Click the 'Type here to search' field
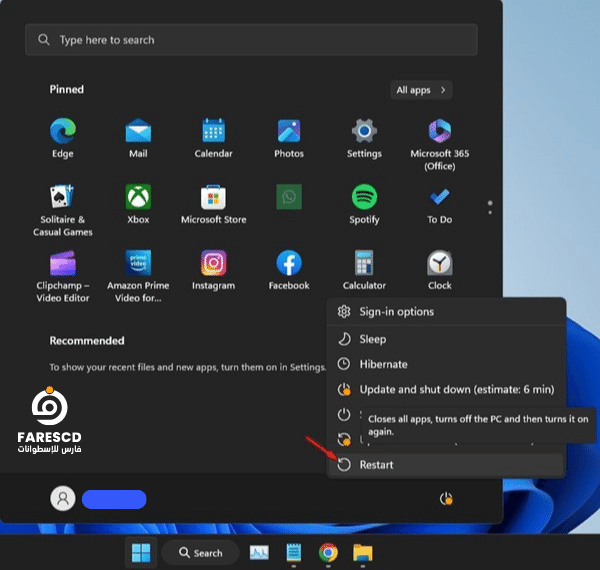600x570 pixels. [251, 40]
